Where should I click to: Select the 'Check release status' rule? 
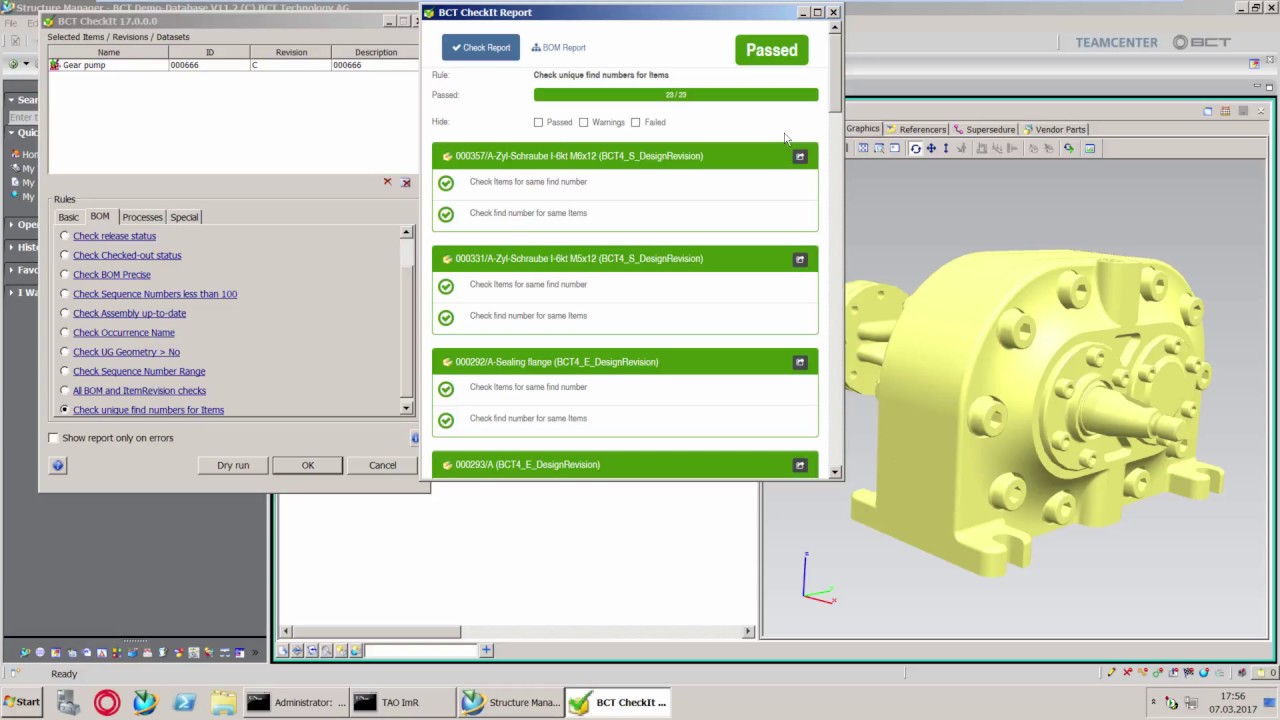pyautogui.click(x=65, y=236)
